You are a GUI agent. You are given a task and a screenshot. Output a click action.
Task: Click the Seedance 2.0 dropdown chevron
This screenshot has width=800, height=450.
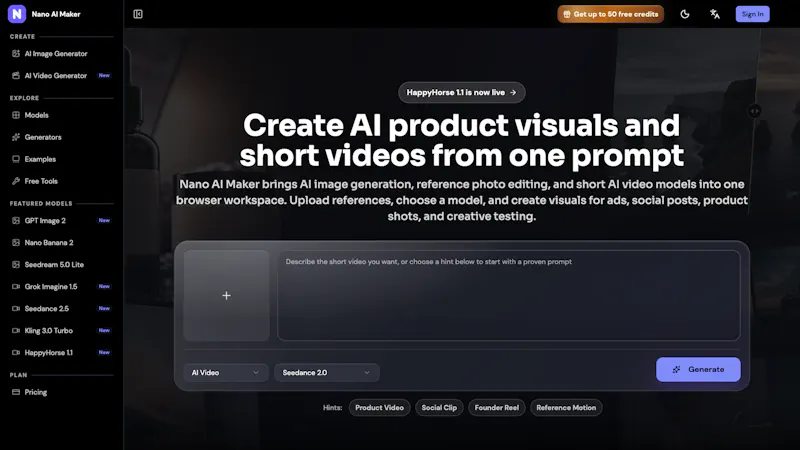click(366, 372)
